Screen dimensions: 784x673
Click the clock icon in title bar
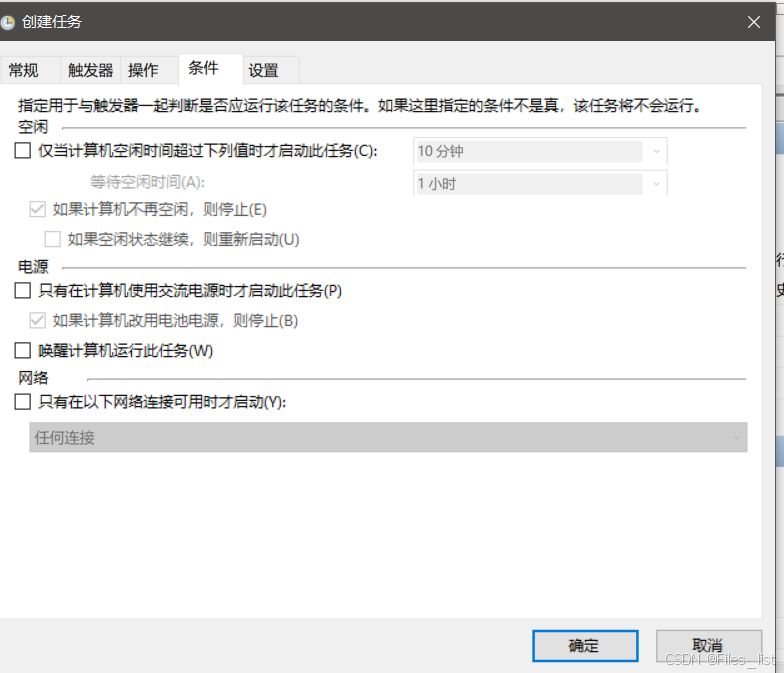[7, 22]
